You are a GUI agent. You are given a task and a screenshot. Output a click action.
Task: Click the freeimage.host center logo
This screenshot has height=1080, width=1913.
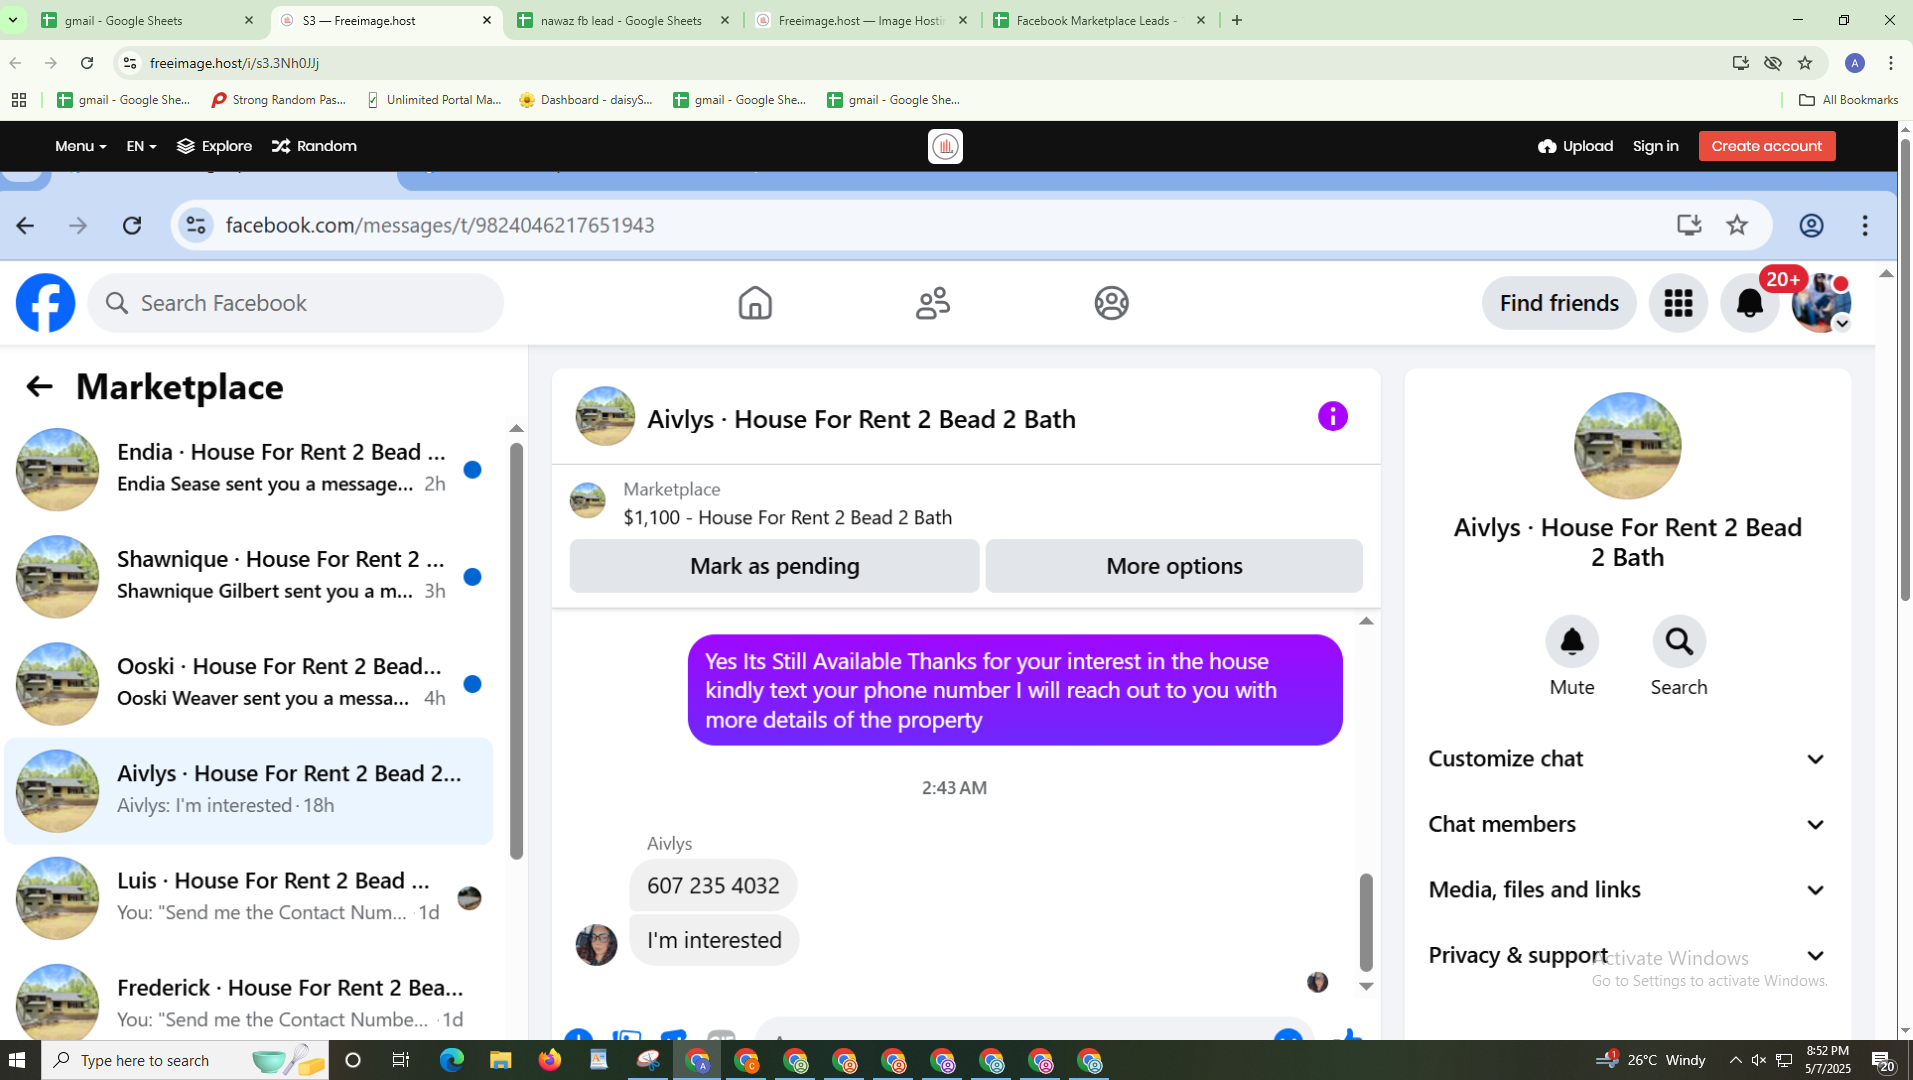945,146
